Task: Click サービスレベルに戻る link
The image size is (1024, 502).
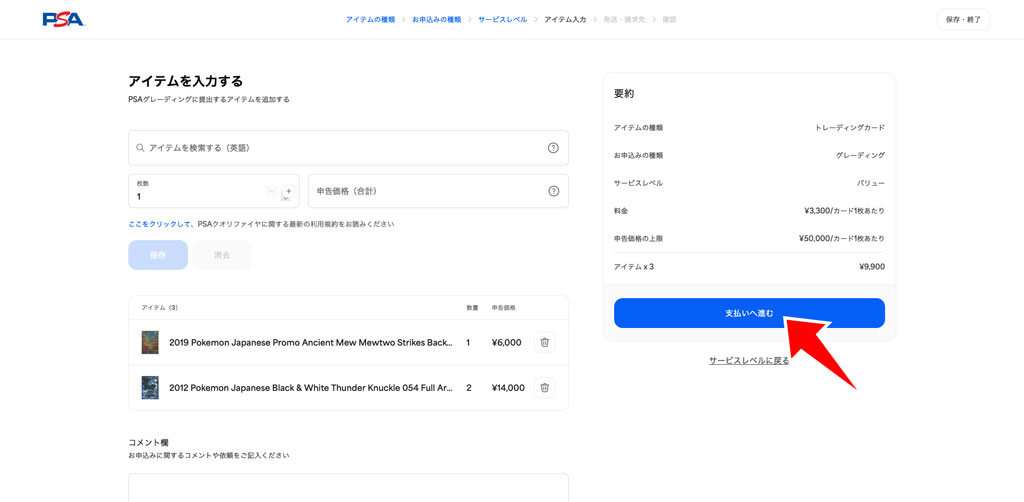Action: pos(749,360)
